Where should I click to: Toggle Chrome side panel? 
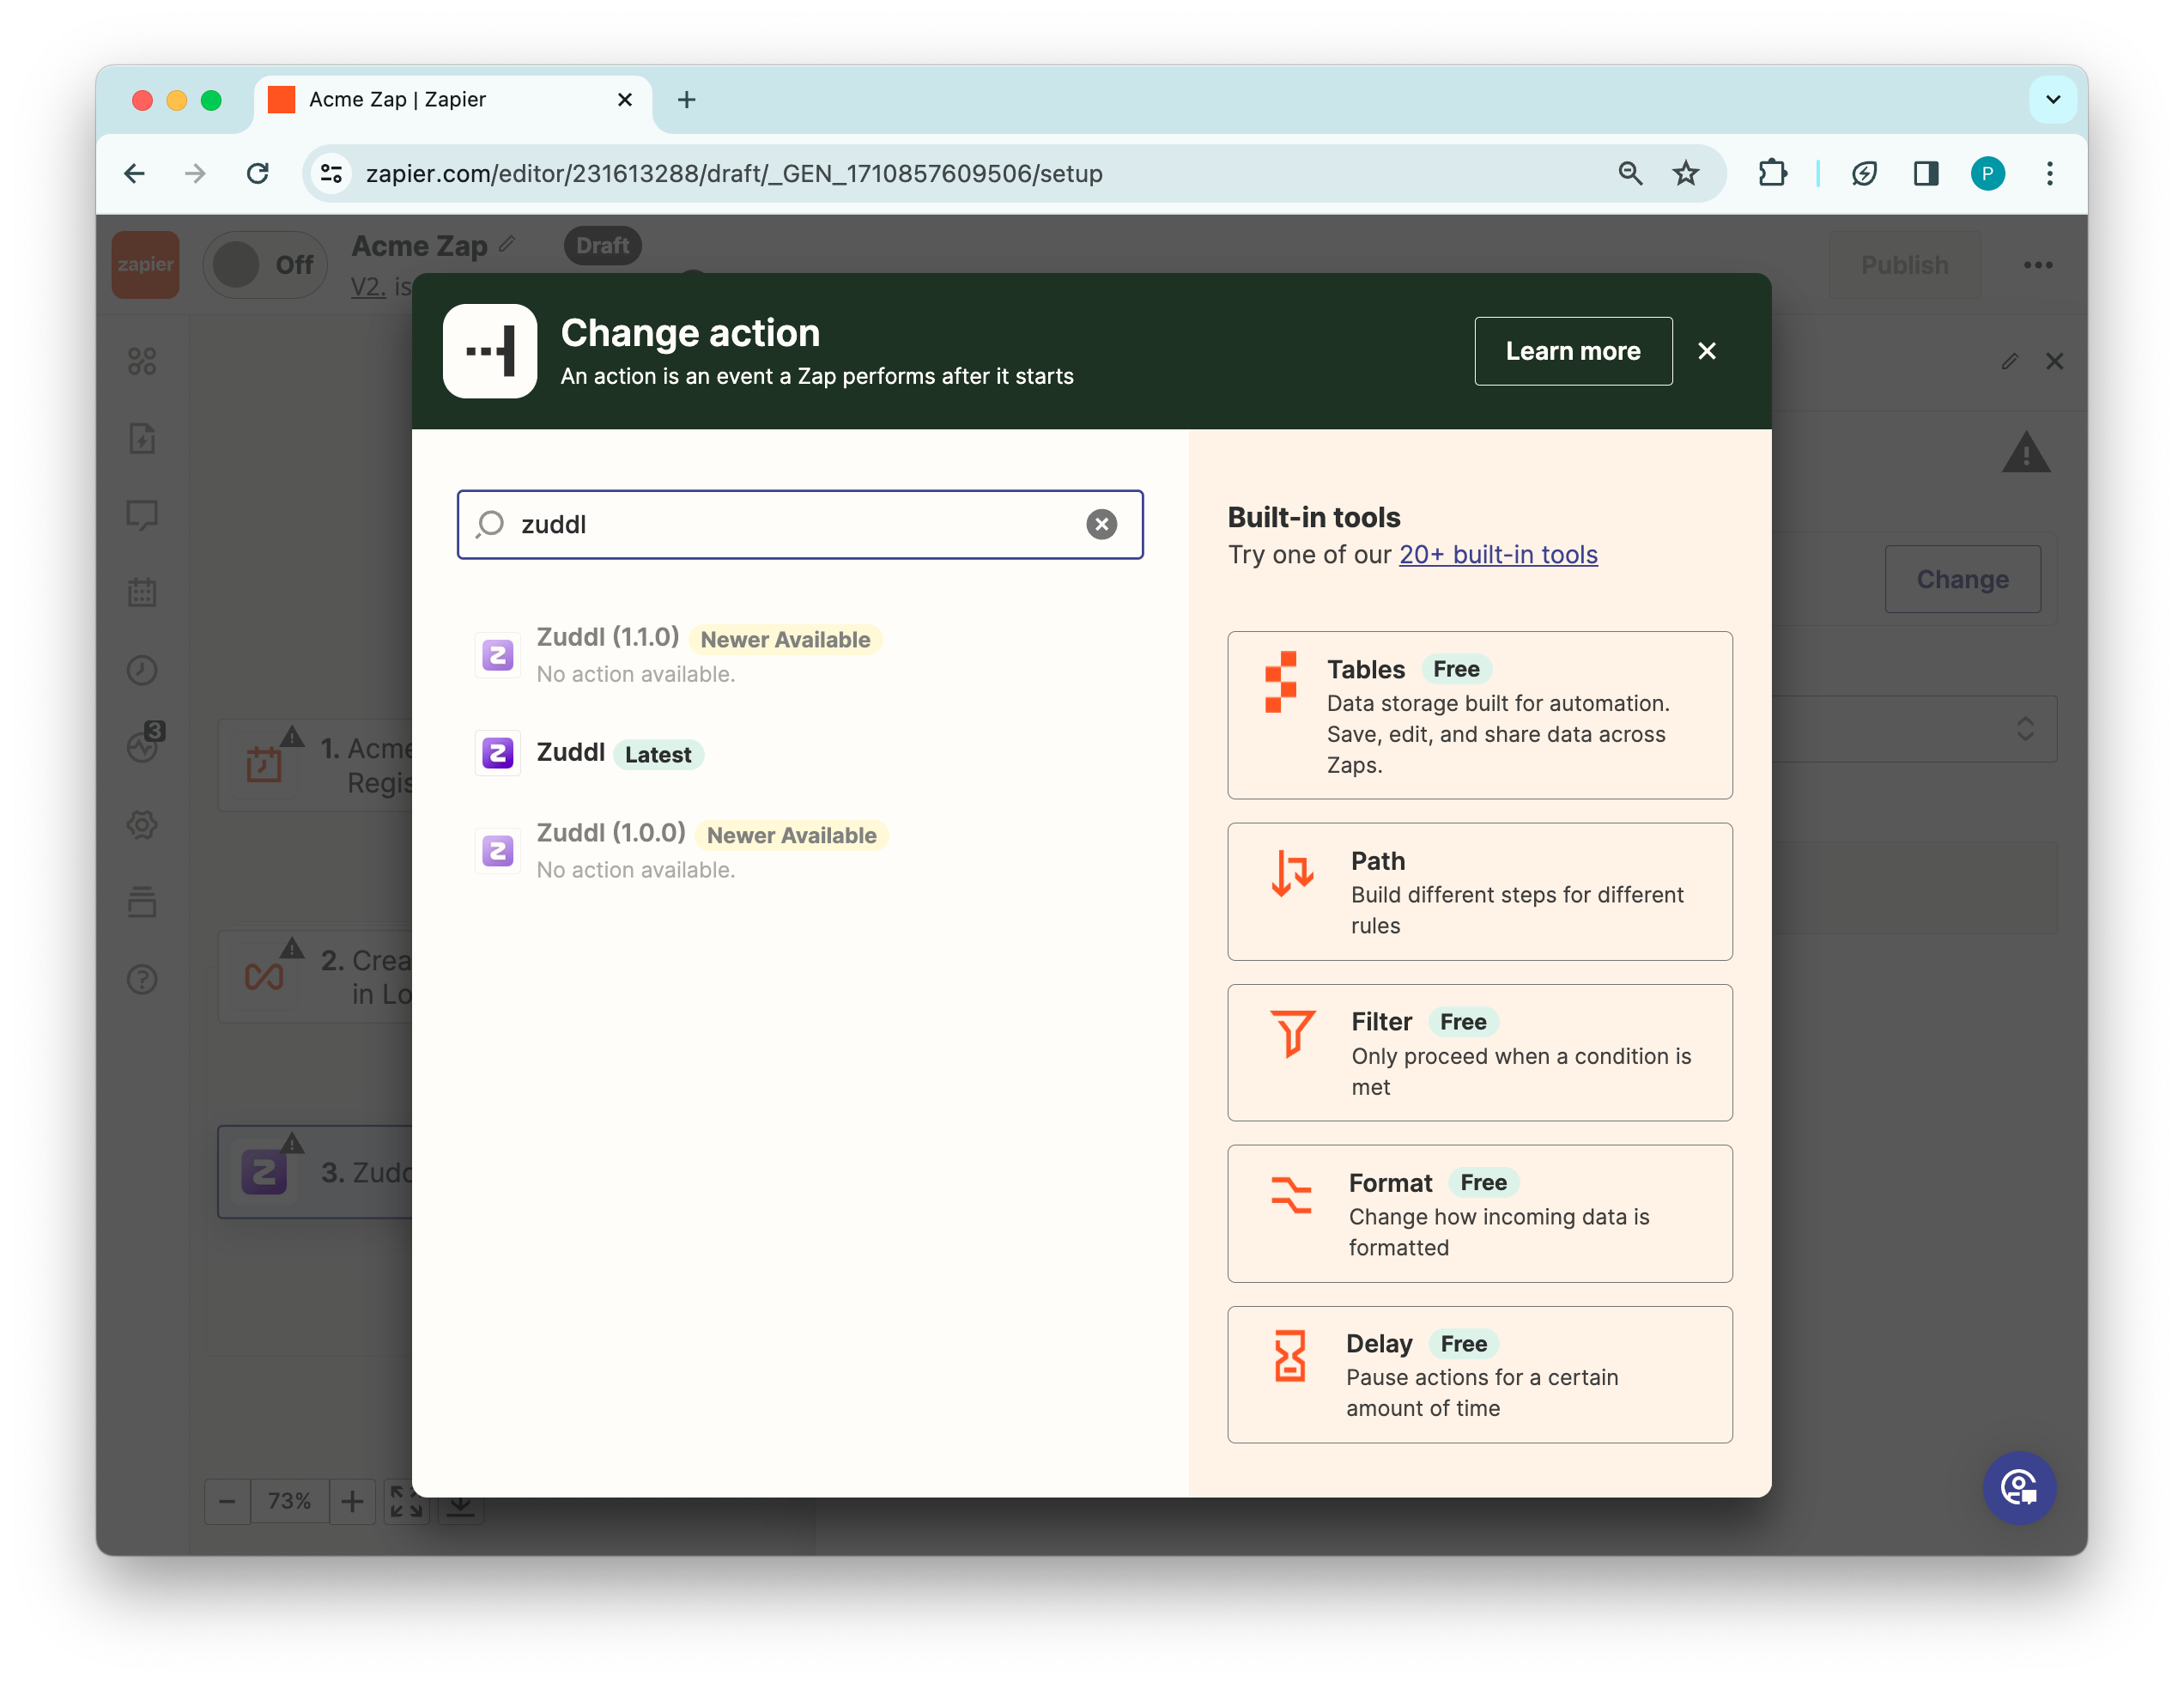(x=1925, y=174)
